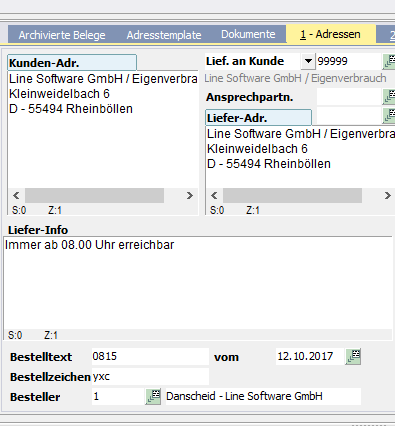Click into the Bestelltext field with 0815
395x426 pixels.
pyautogui.click(x=150, y=357)
